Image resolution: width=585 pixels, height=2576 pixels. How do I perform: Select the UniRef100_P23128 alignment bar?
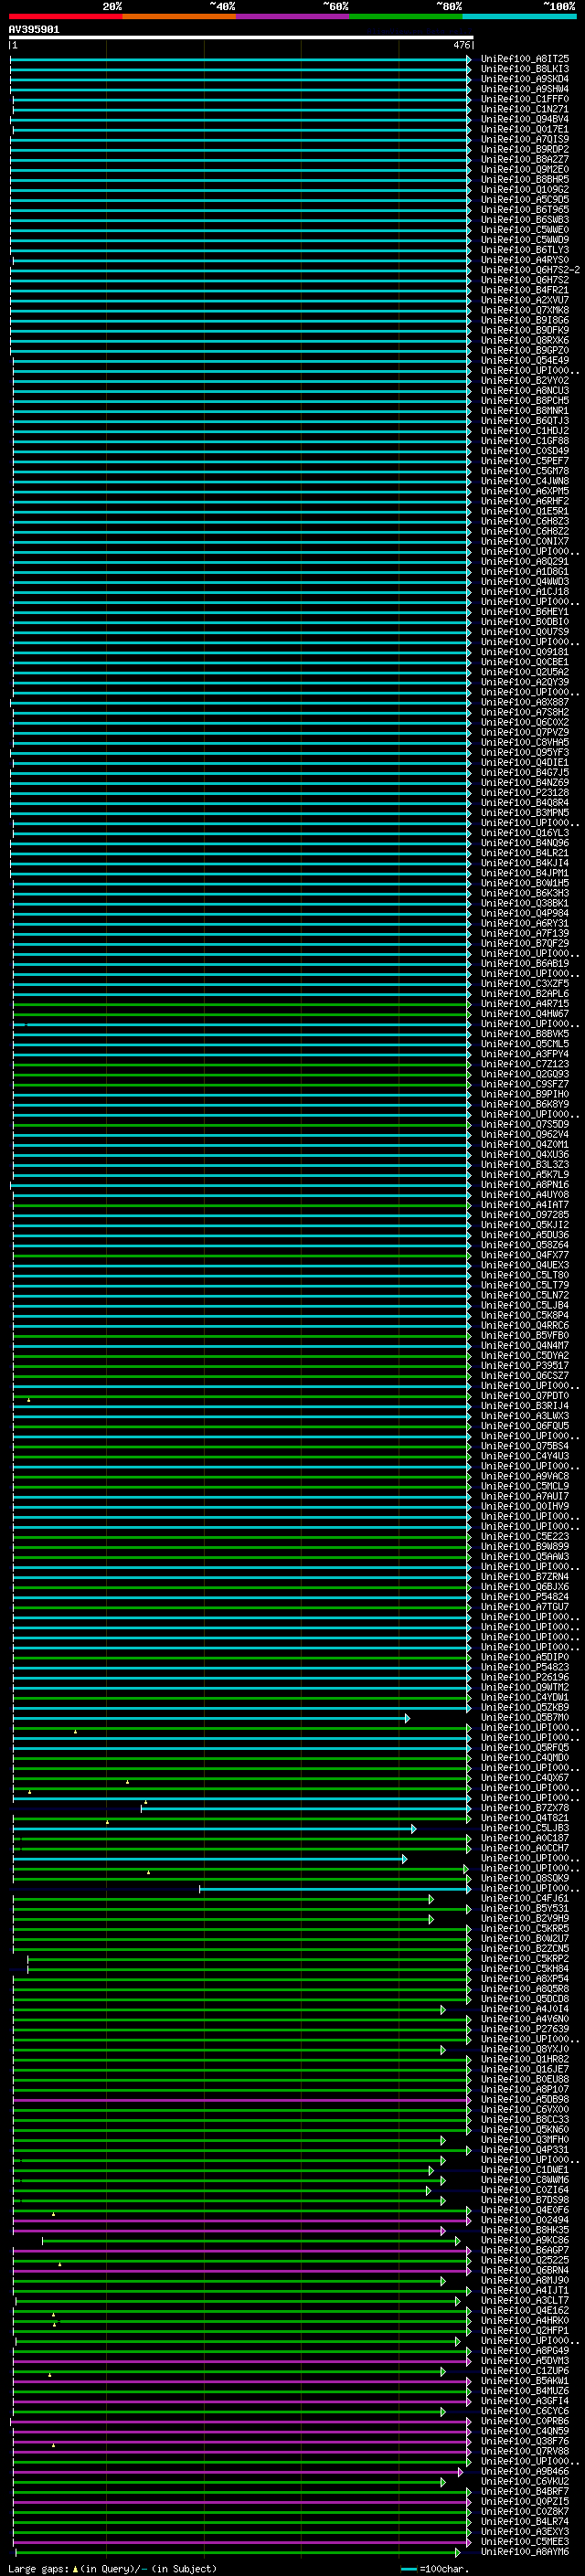[x=240, y=793]
